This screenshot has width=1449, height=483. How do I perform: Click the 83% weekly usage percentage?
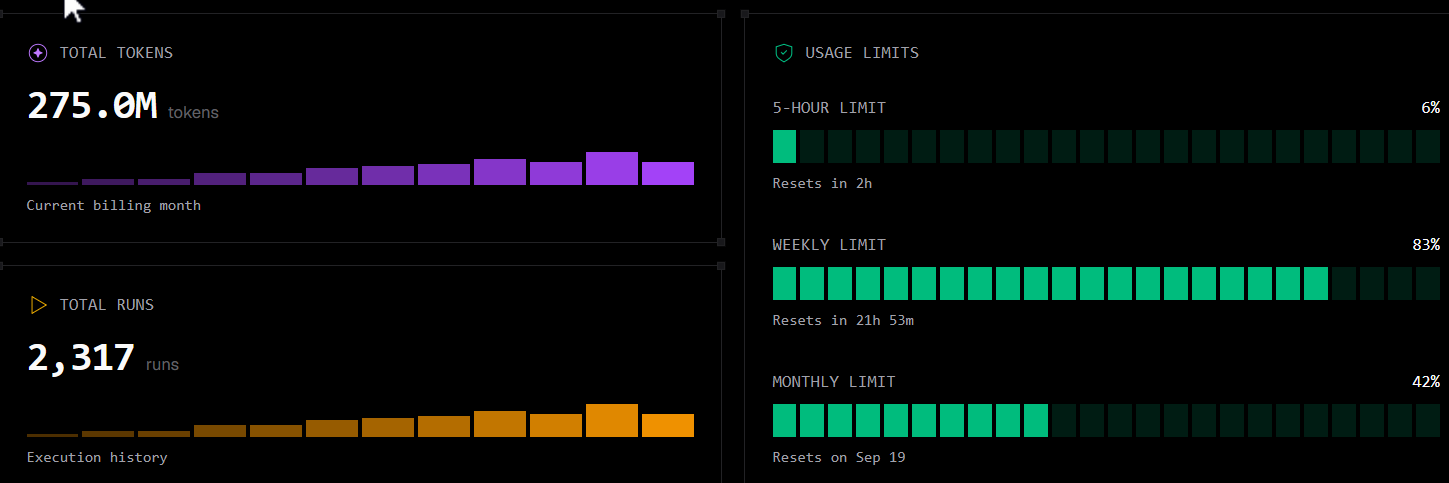click(x=1426, y=245)
